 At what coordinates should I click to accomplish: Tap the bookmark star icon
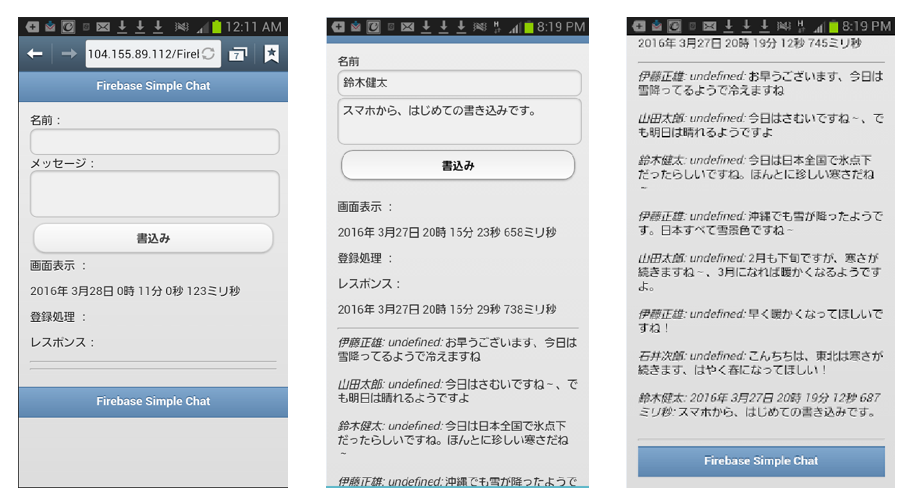pos(271,54)
